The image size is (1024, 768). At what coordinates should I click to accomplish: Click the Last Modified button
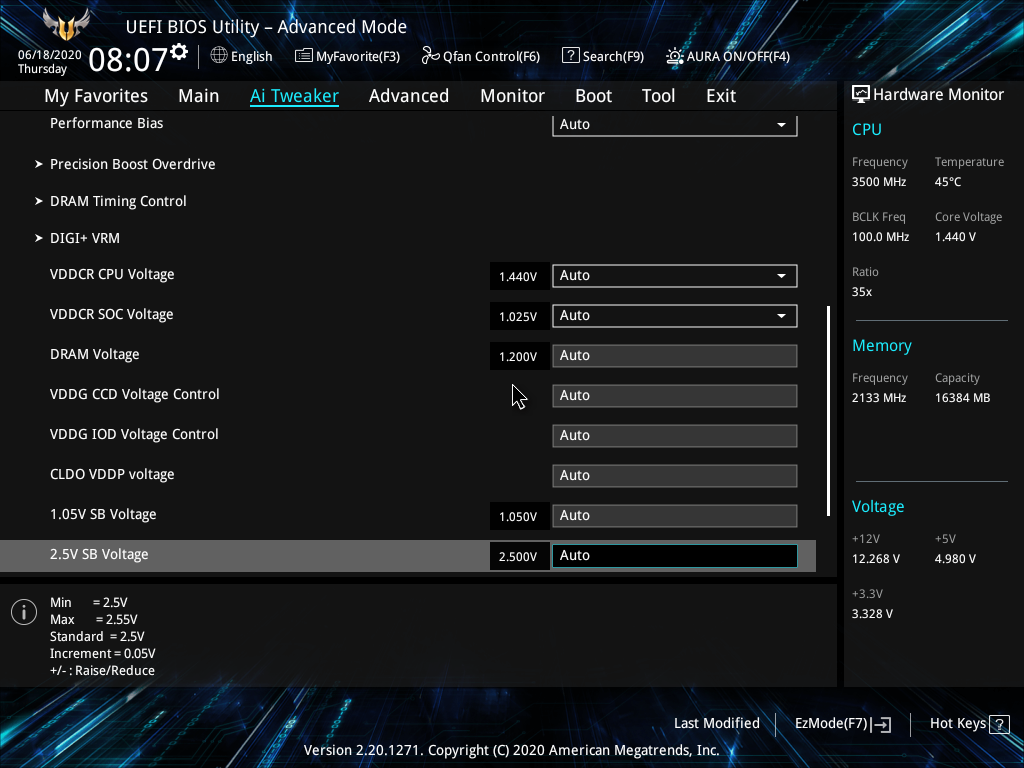[x=717, y=723]
